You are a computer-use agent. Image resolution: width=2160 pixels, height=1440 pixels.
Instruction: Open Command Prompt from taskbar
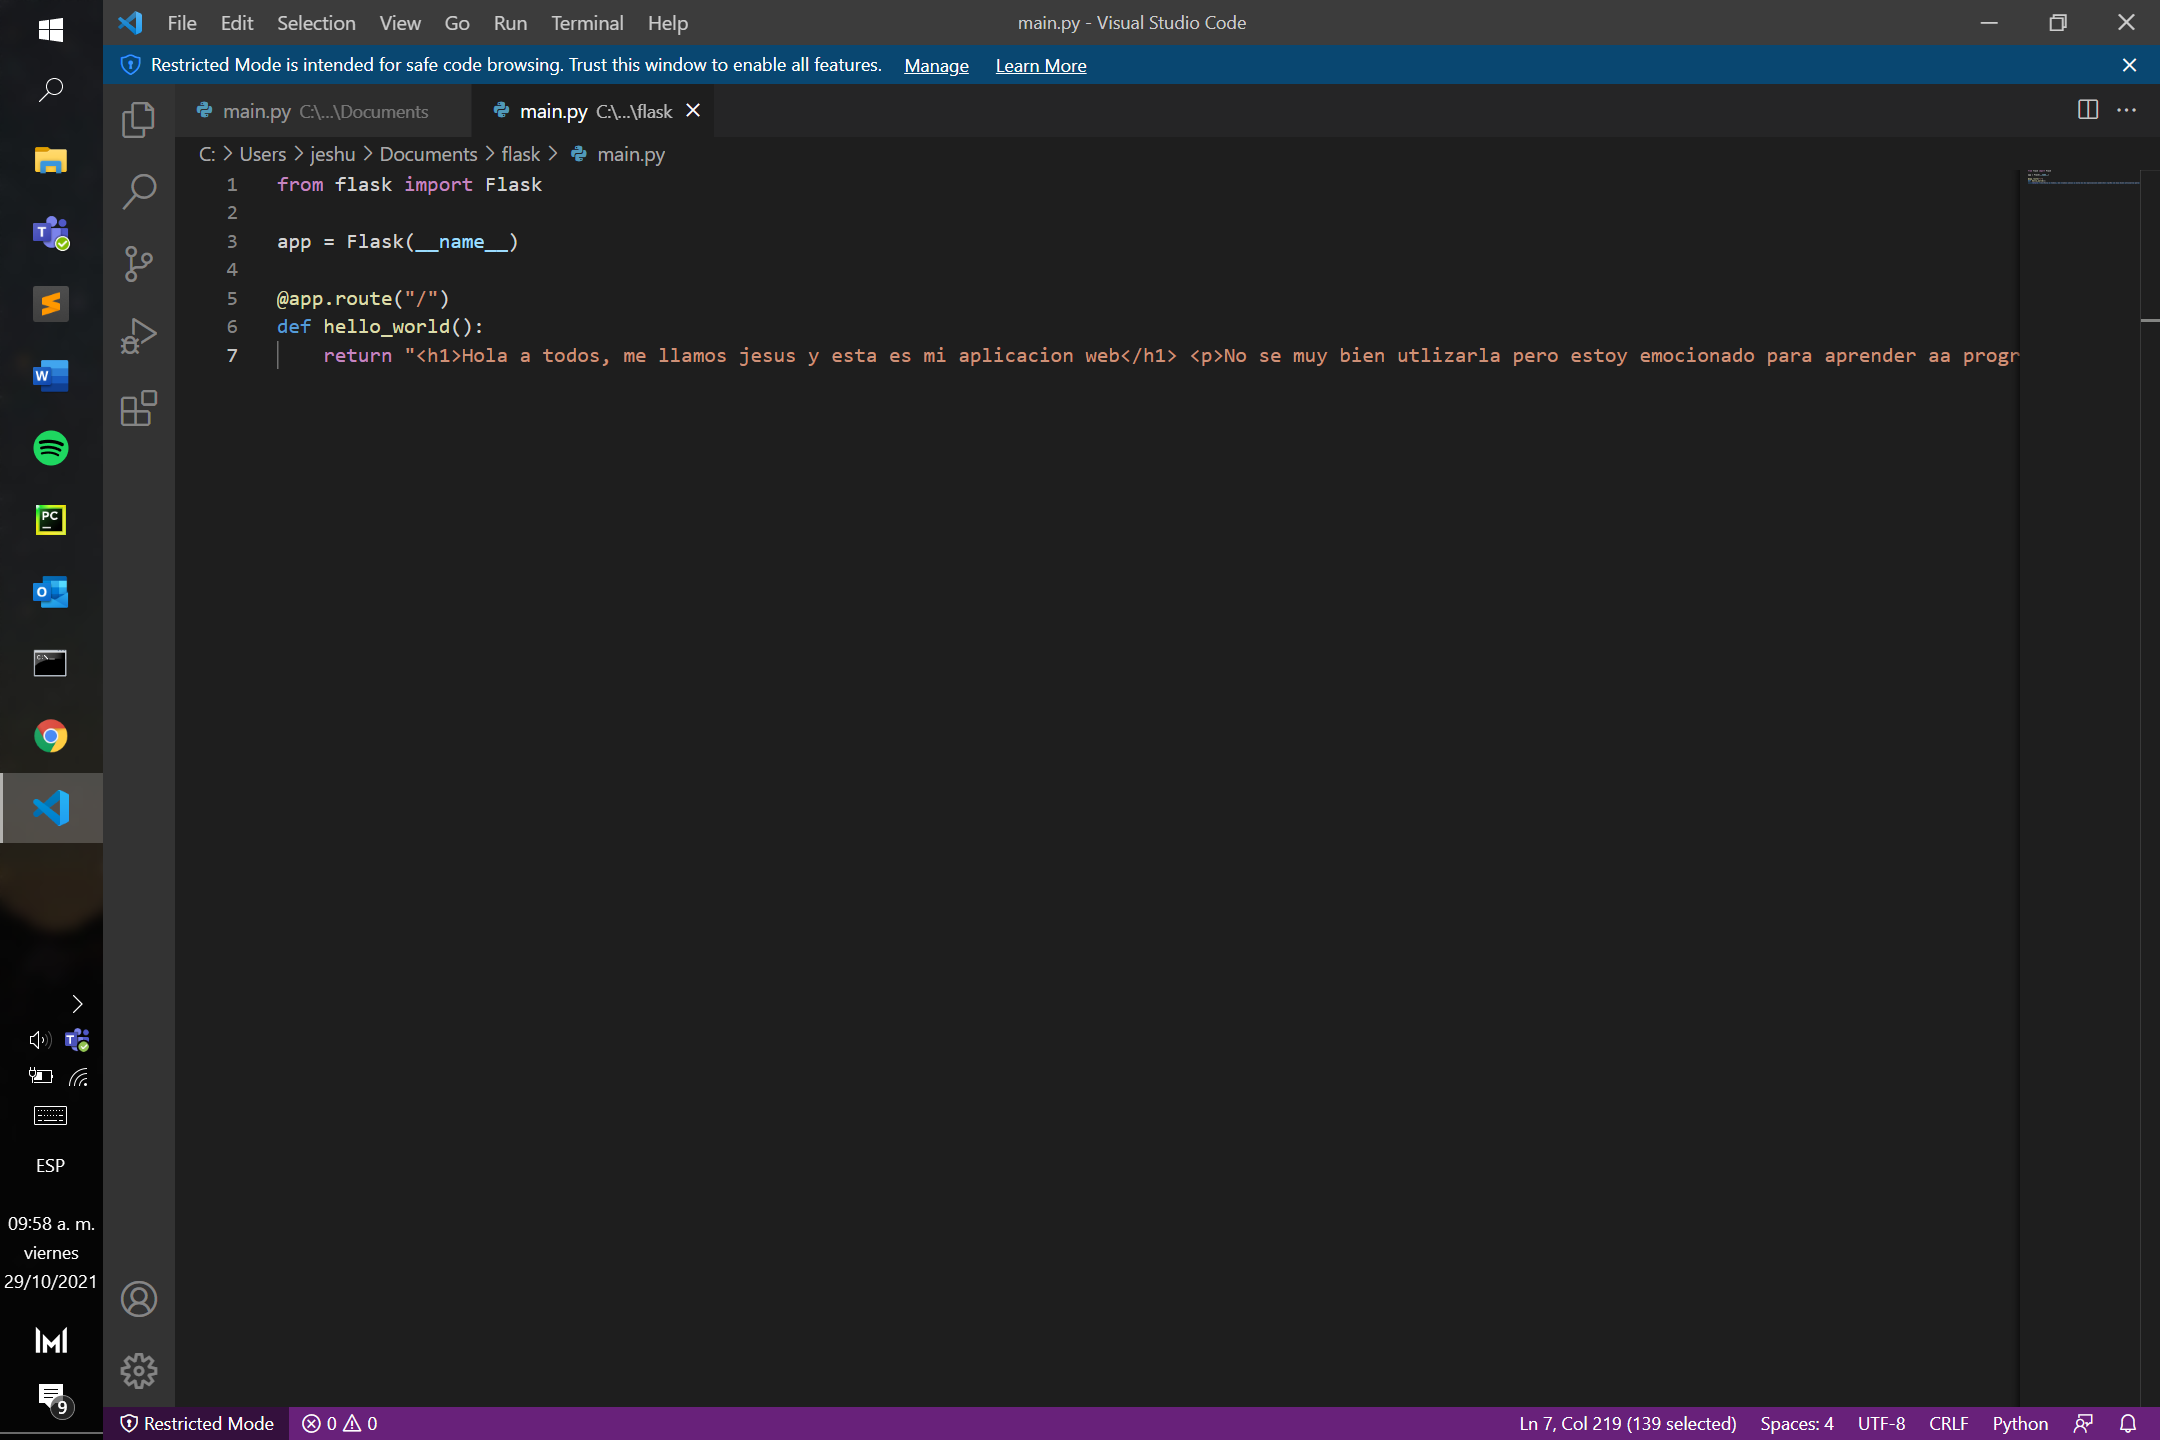click(x=51, y=664)
